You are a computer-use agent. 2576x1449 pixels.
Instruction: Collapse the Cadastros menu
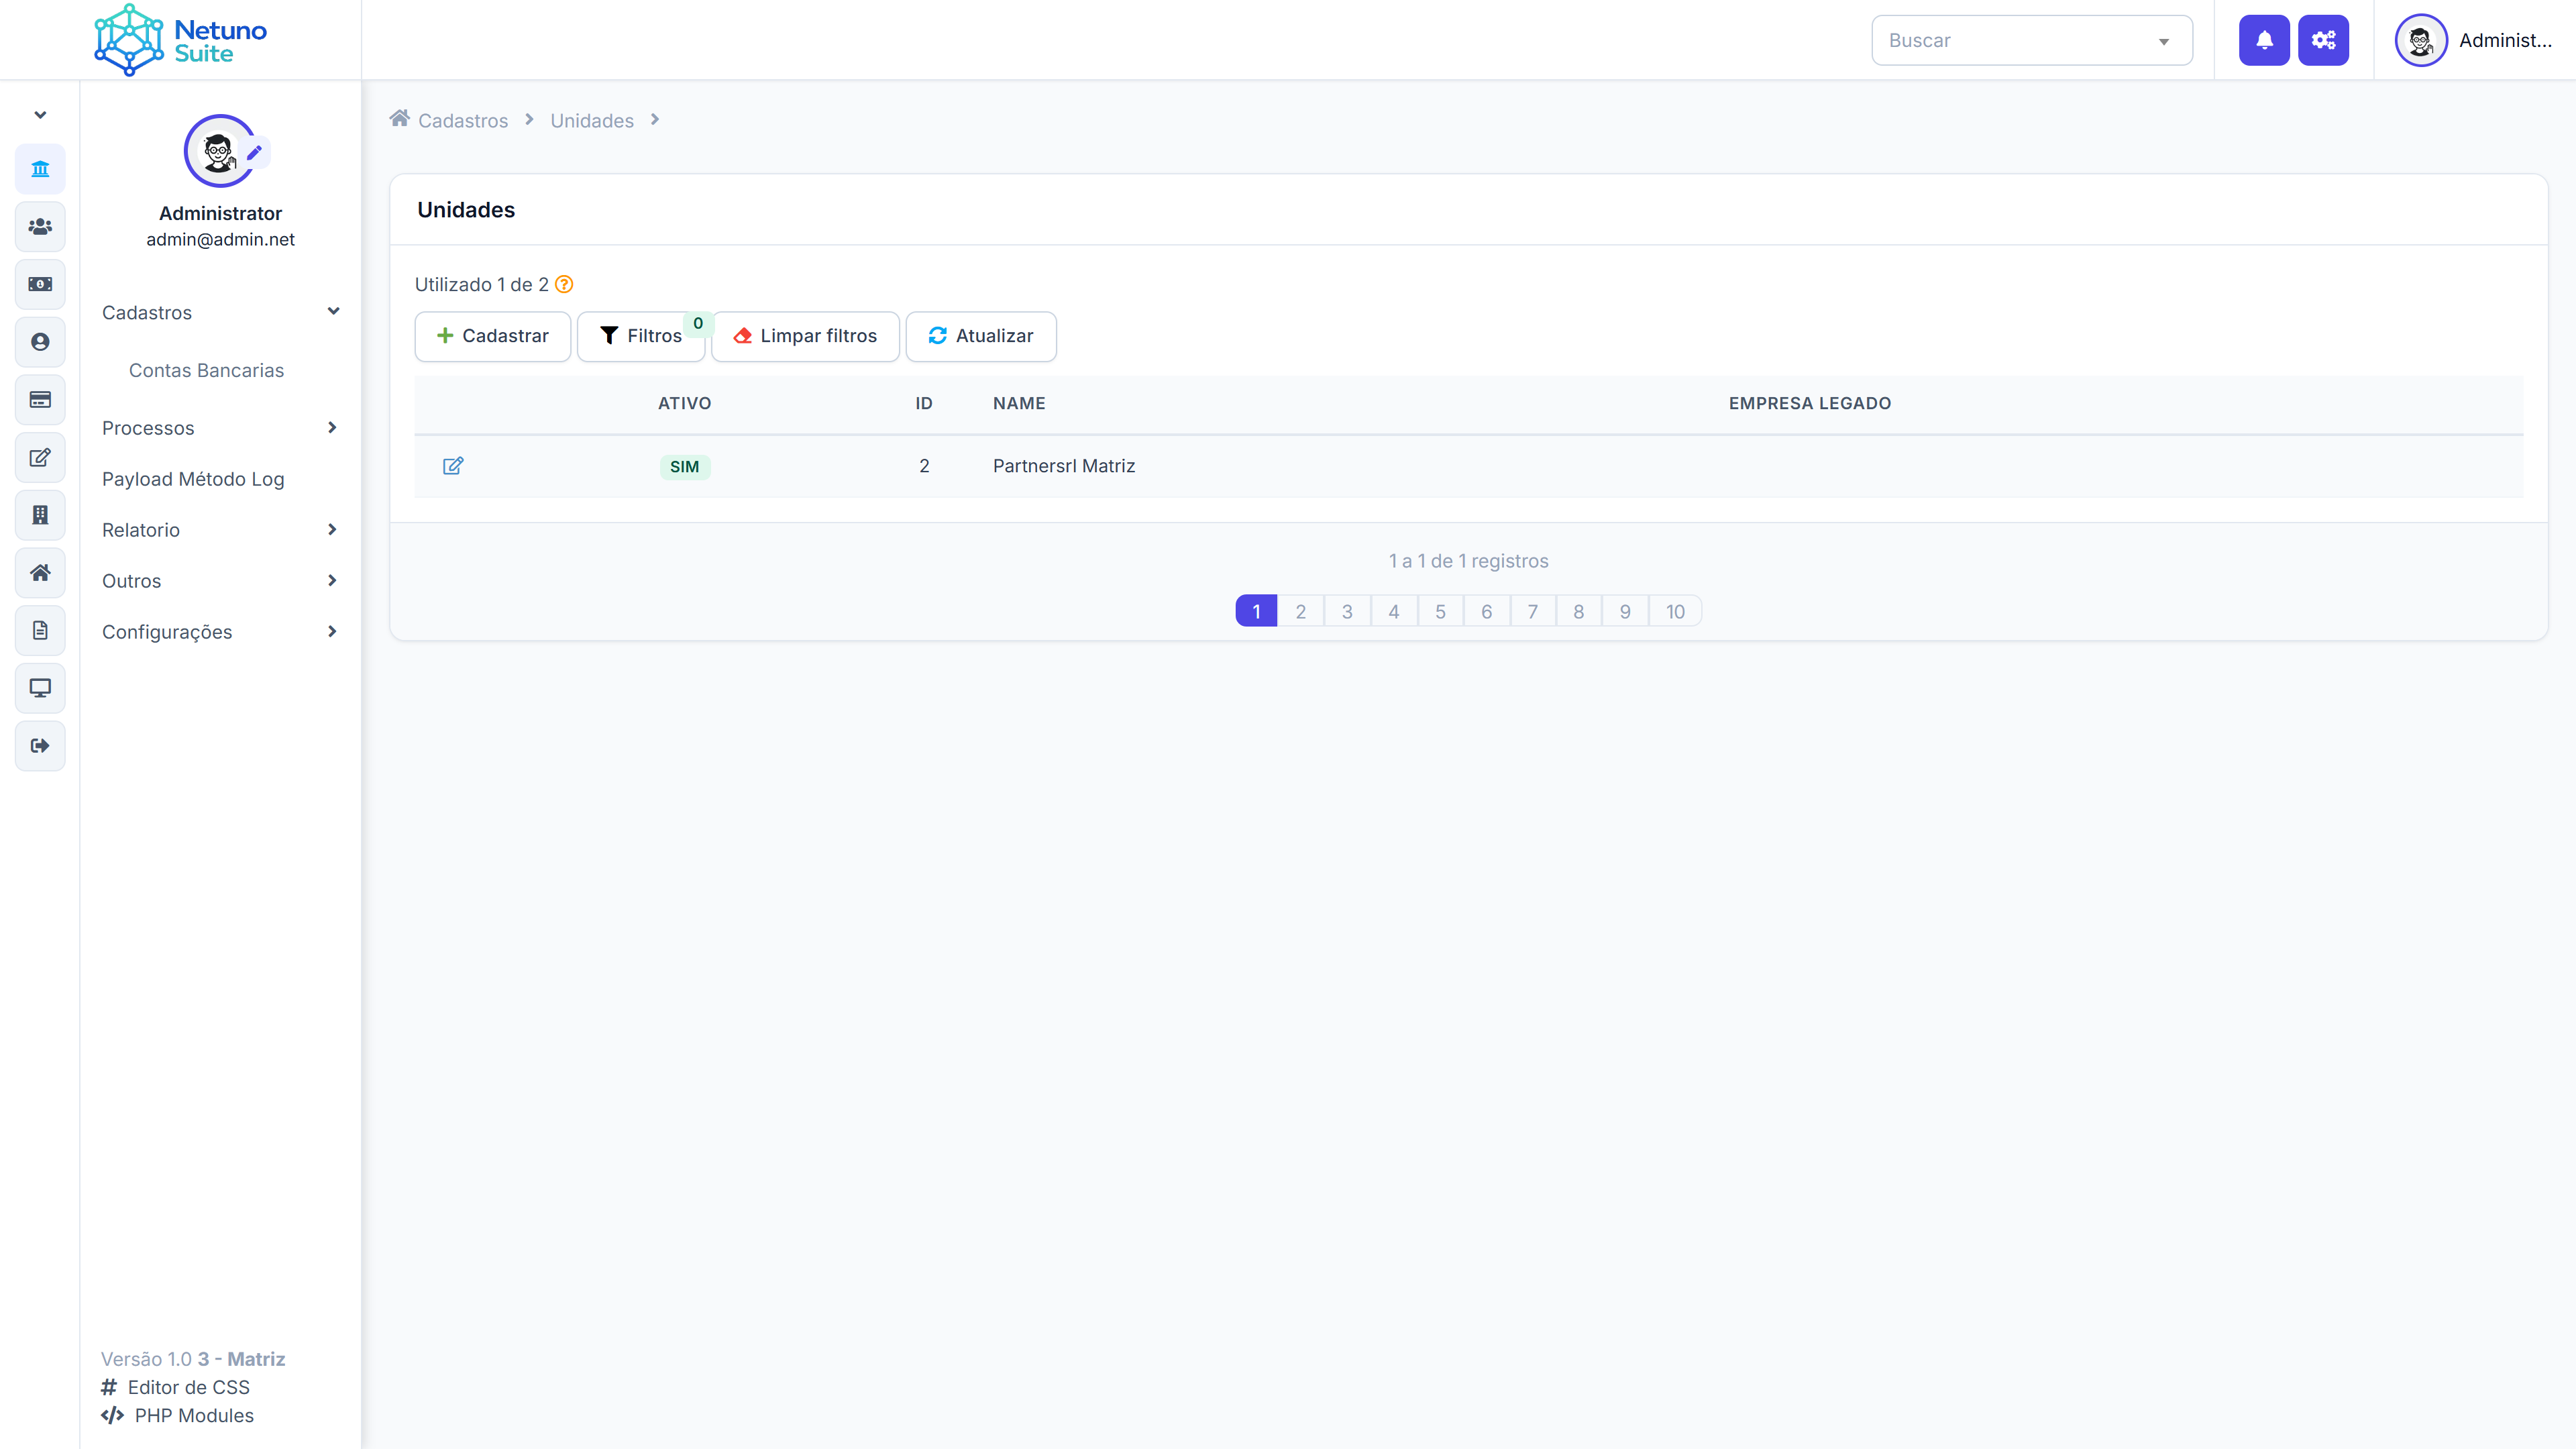pyautogui.click(x=221, y=312)
